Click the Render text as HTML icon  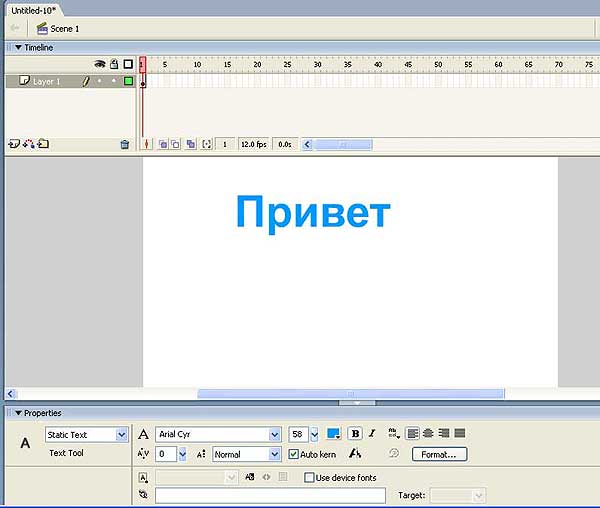tap(266, 477)
